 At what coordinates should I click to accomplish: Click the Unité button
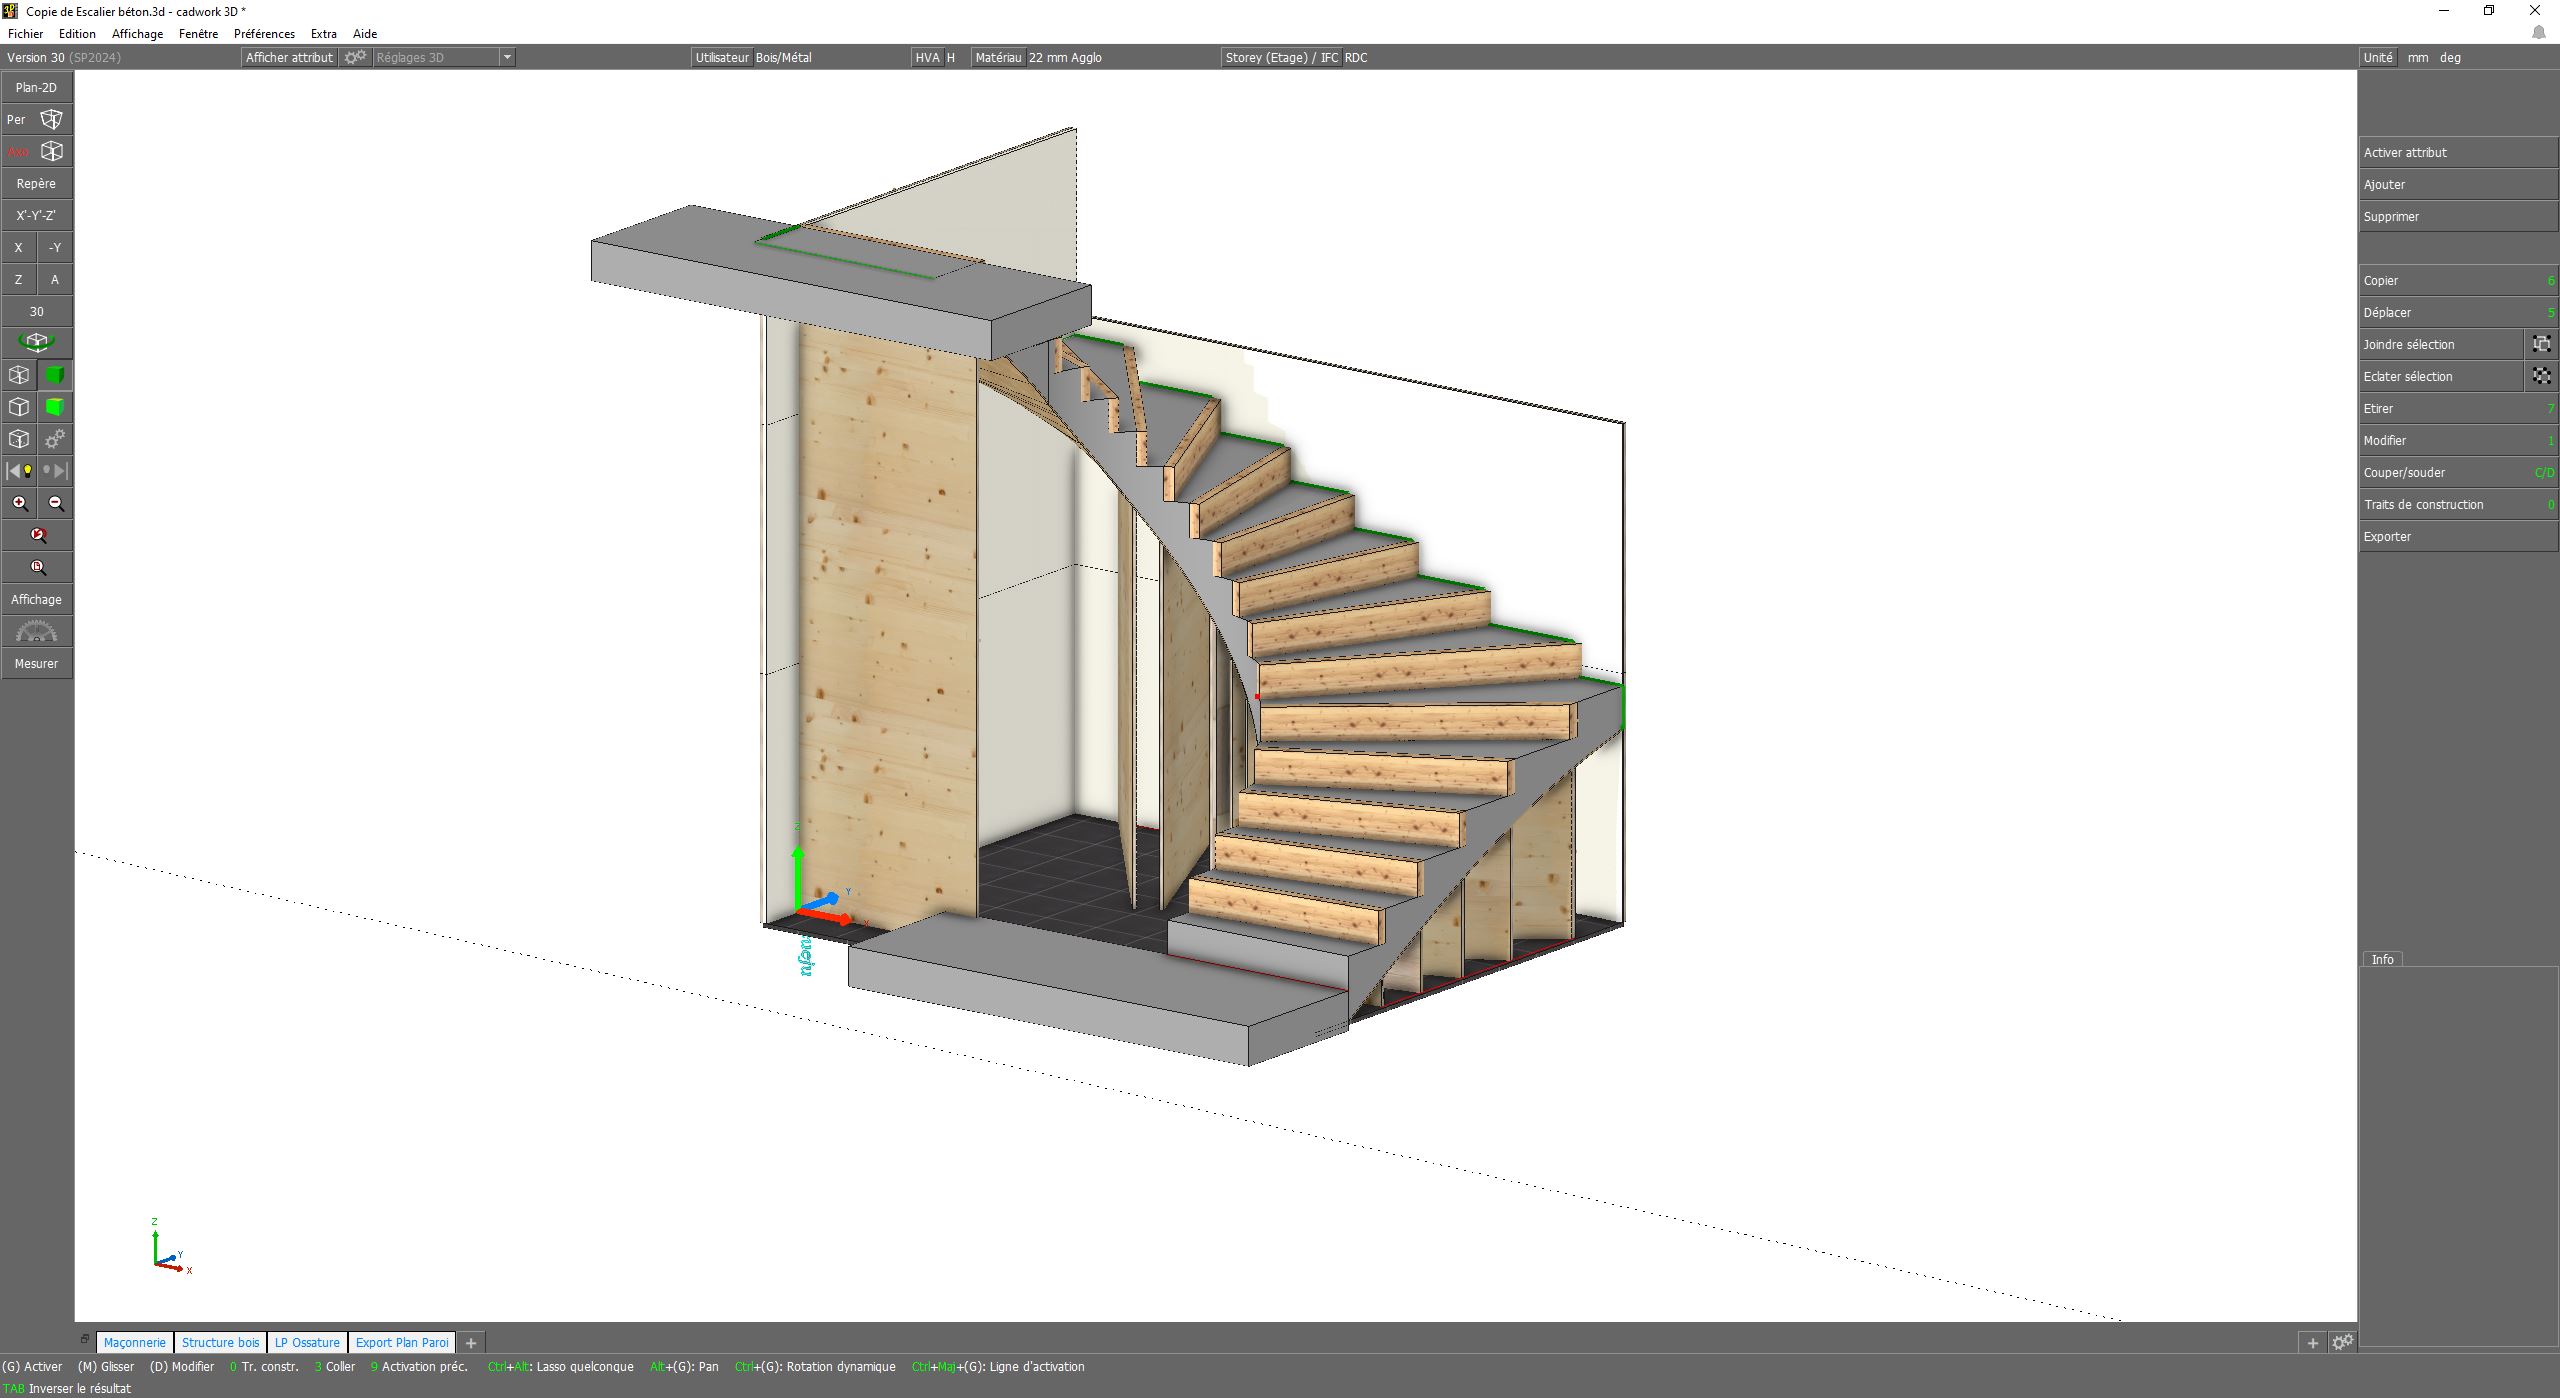point(2378,58)
